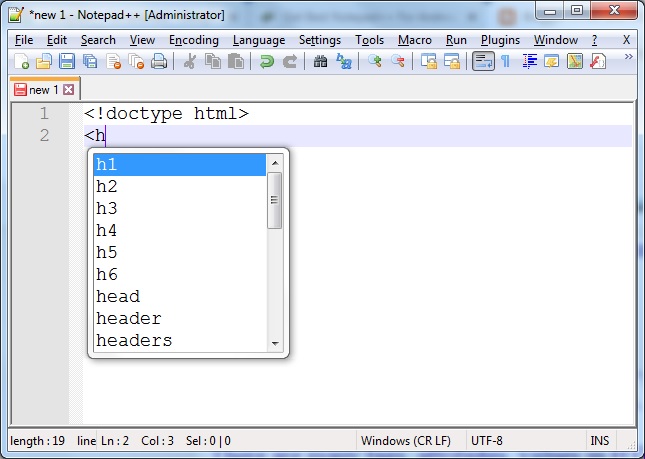Click the 'Ln : 2' status bar field
Viewport: 645px width, 459px height.
coord(115,441)
